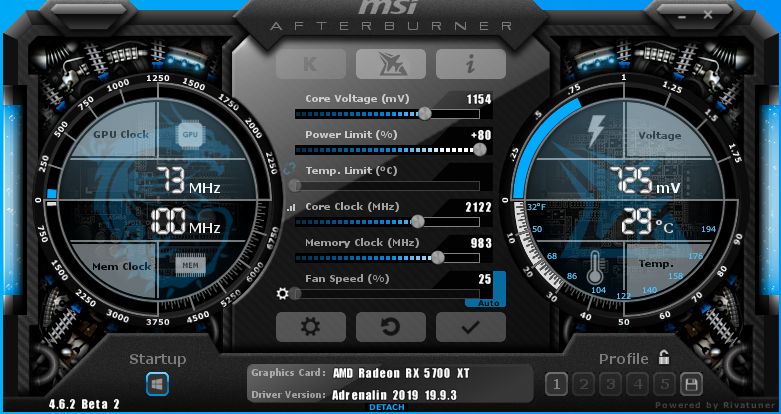Click the MEM chip icon in the clock gauge

[190, 265]
